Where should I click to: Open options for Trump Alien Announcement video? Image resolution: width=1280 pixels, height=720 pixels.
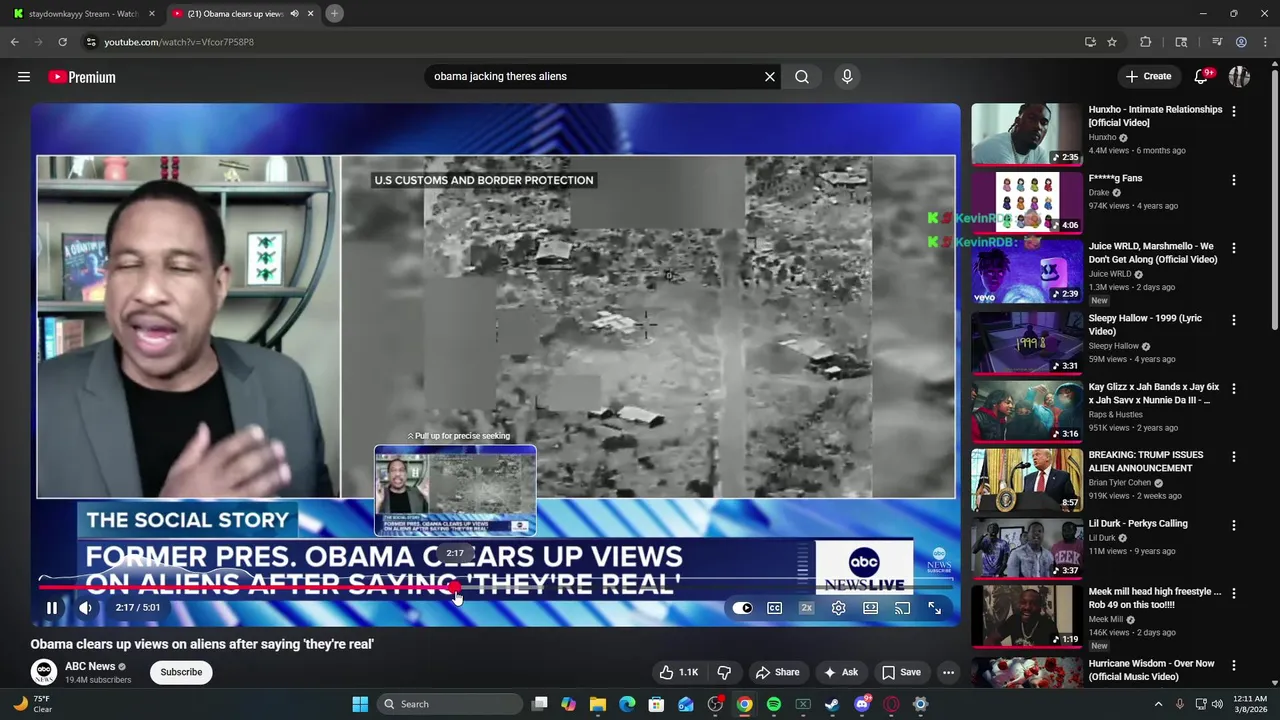1234,457
